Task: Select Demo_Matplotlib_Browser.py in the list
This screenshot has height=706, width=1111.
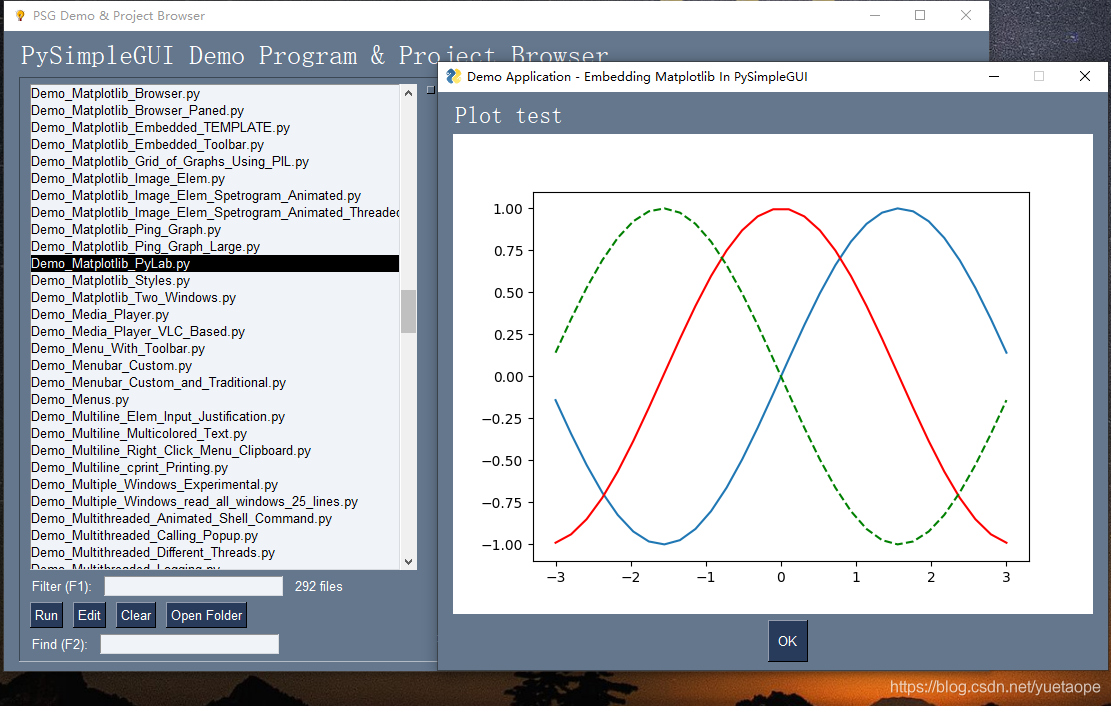Action: tap(215, 94)
